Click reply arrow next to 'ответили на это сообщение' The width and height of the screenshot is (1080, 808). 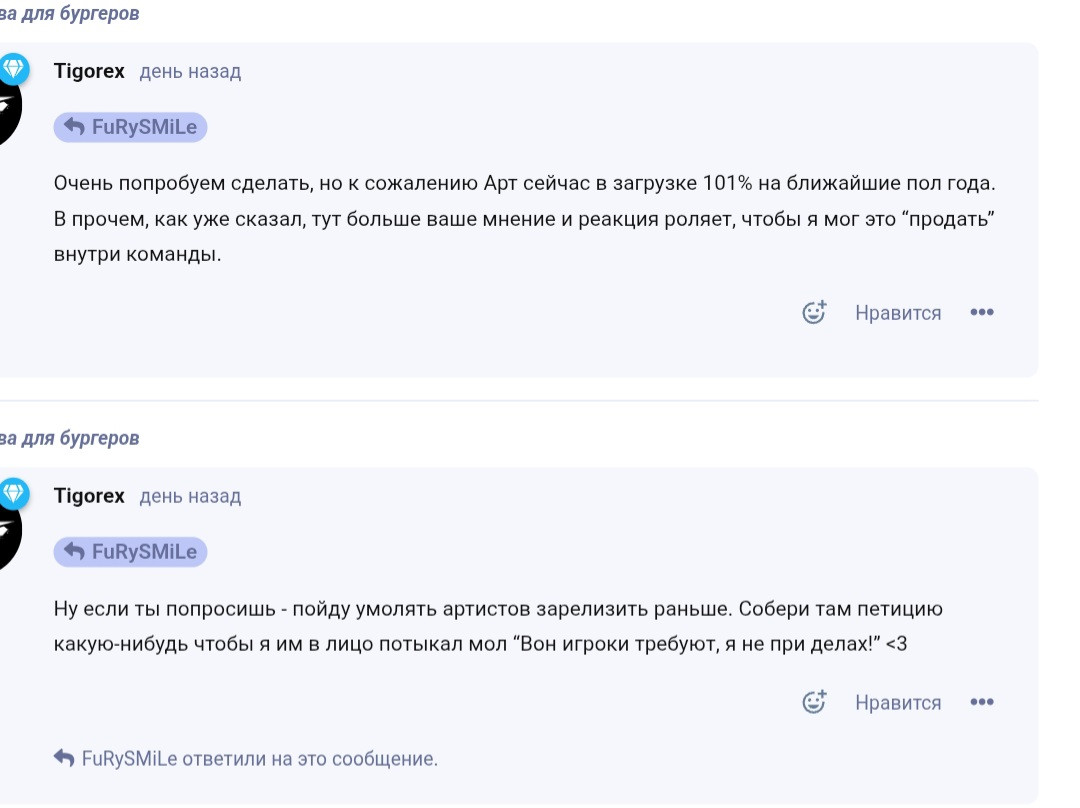(64, 758)
